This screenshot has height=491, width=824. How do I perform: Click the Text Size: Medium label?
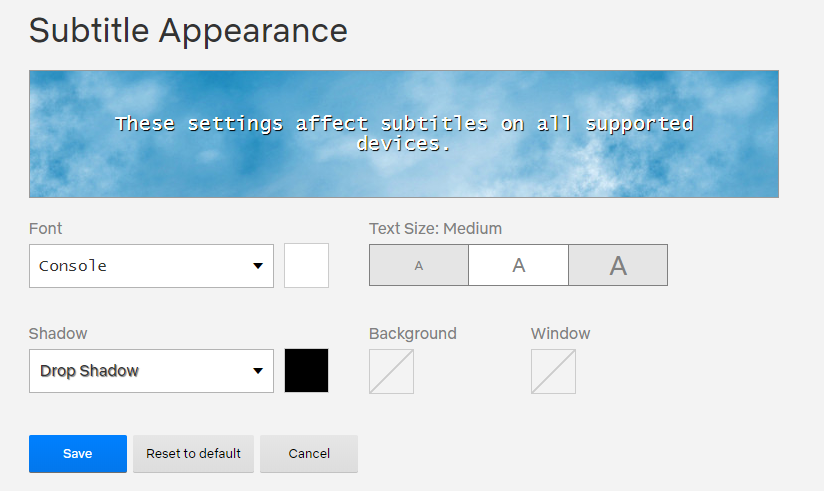(x=435, y=229)
